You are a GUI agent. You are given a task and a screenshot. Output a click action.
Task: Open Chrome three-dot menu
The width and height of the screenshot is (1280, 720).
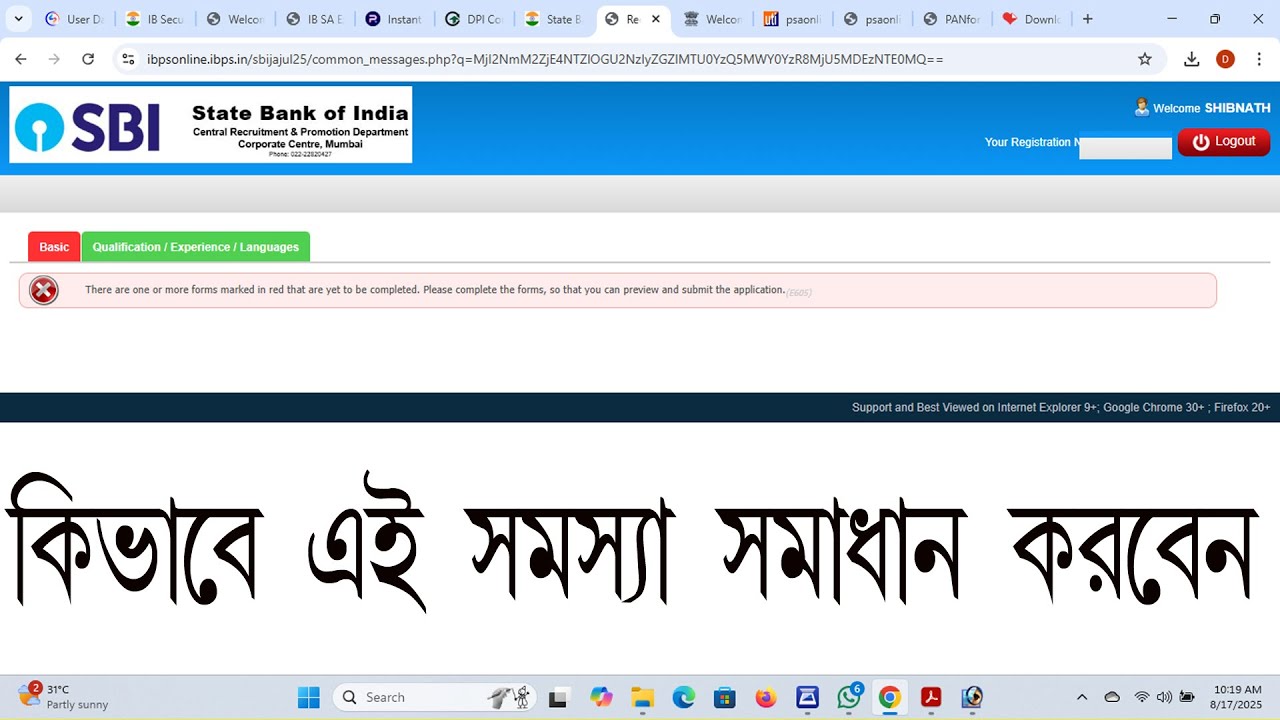tap(1259, 59)
